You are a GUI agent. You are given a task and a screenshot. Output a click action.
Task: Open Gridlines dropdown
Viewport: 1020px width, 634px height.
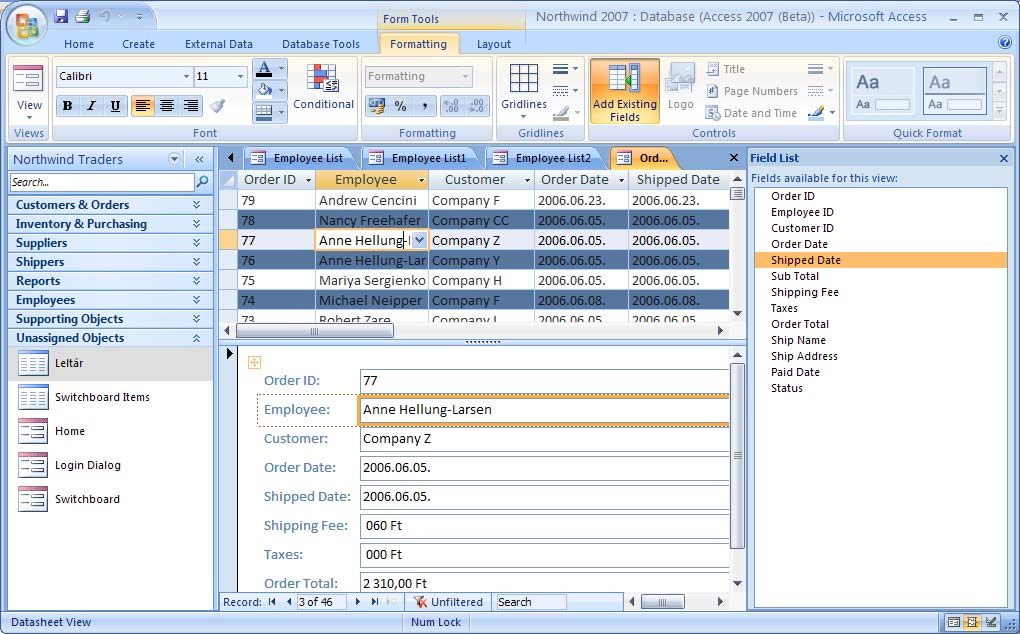[524, 91]
